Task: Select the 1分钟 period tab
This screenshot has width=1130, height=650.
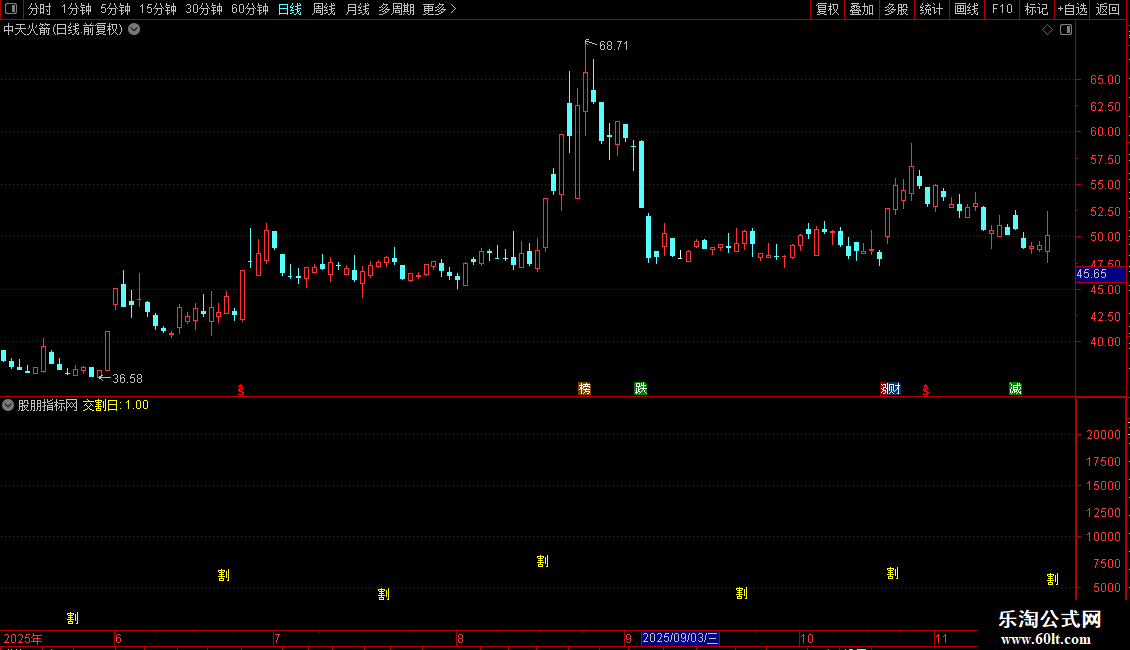Action: pyautogui.click(x=76, y=9)
